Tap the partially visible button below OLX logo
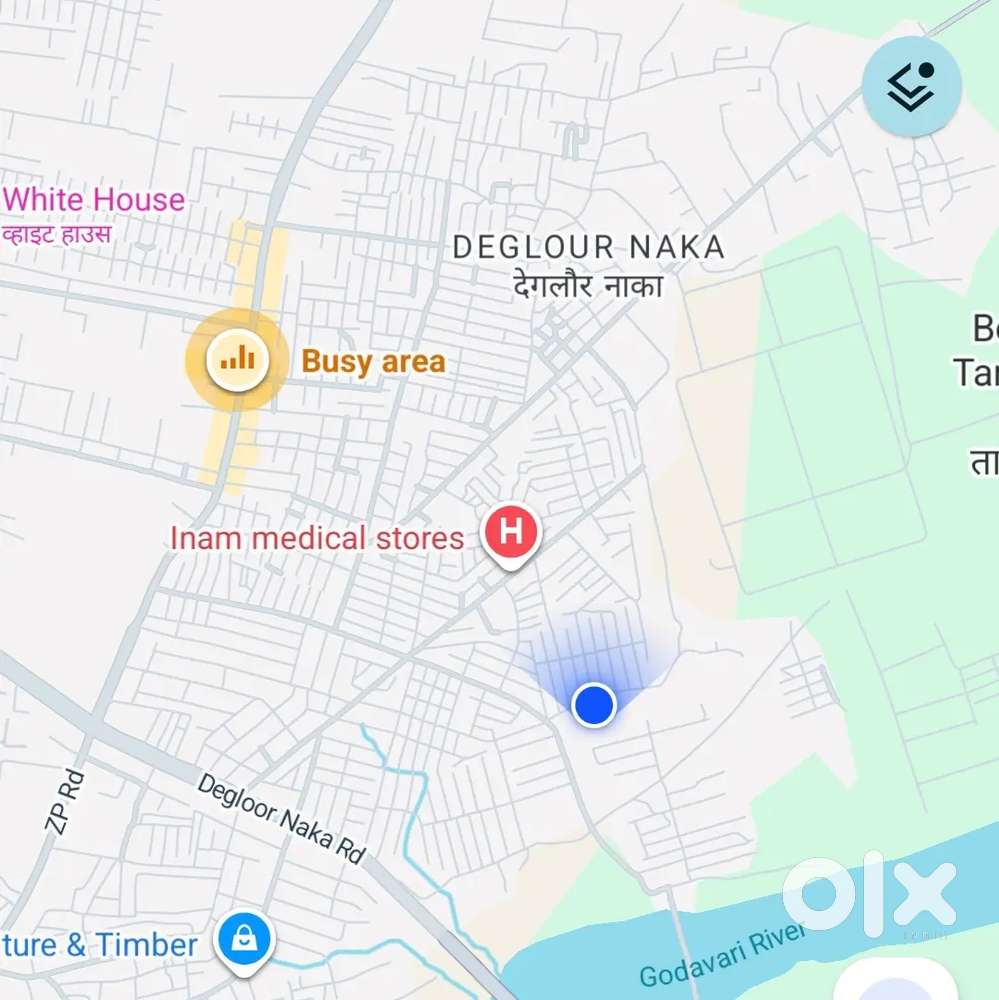The image size is (999, 1000). pos(896,980)
